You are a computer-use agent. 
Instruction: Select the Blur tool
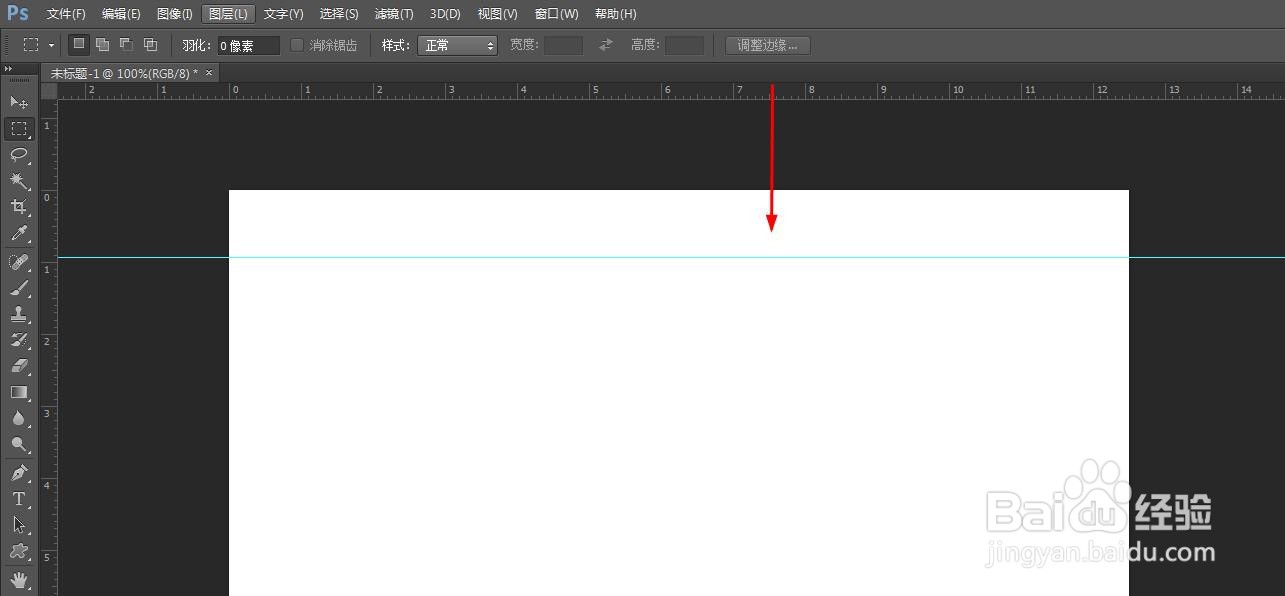coord(19,418)
